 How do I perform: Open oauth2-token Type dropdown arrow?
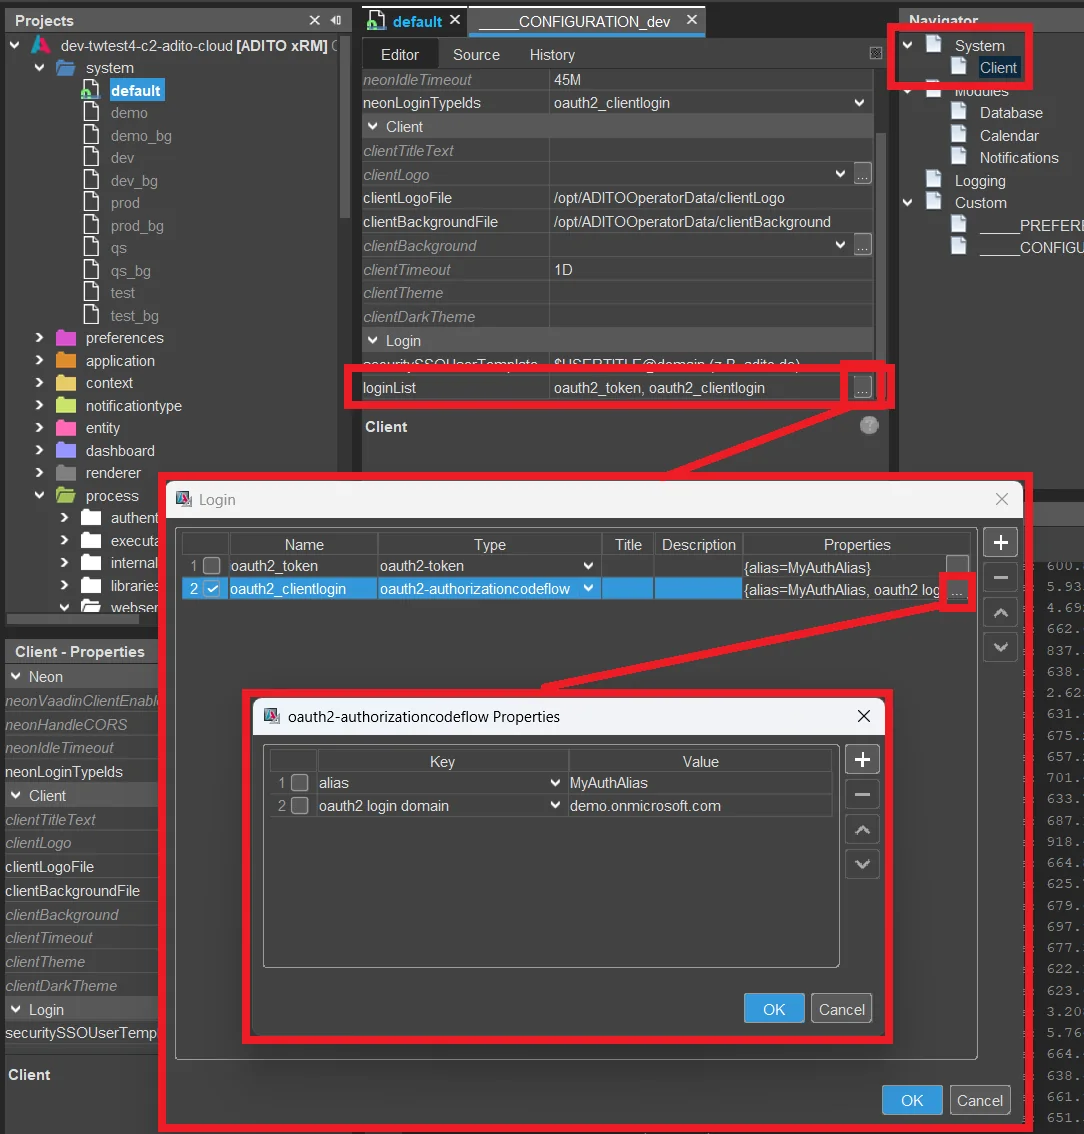588,566
